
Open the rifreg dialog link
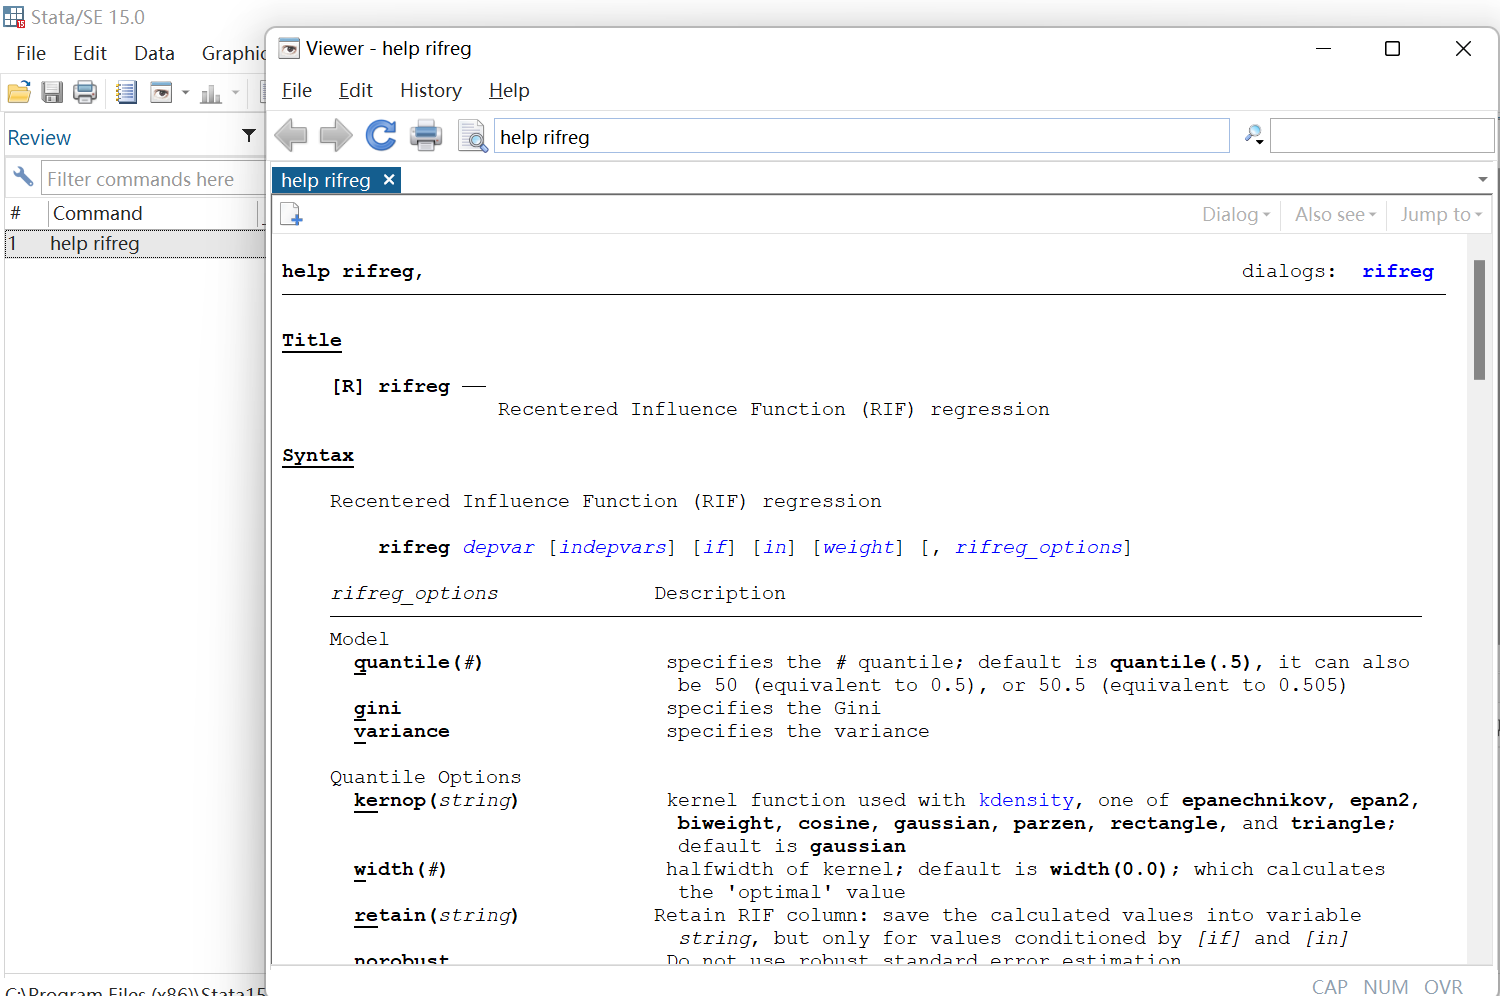coord(1397,271)
